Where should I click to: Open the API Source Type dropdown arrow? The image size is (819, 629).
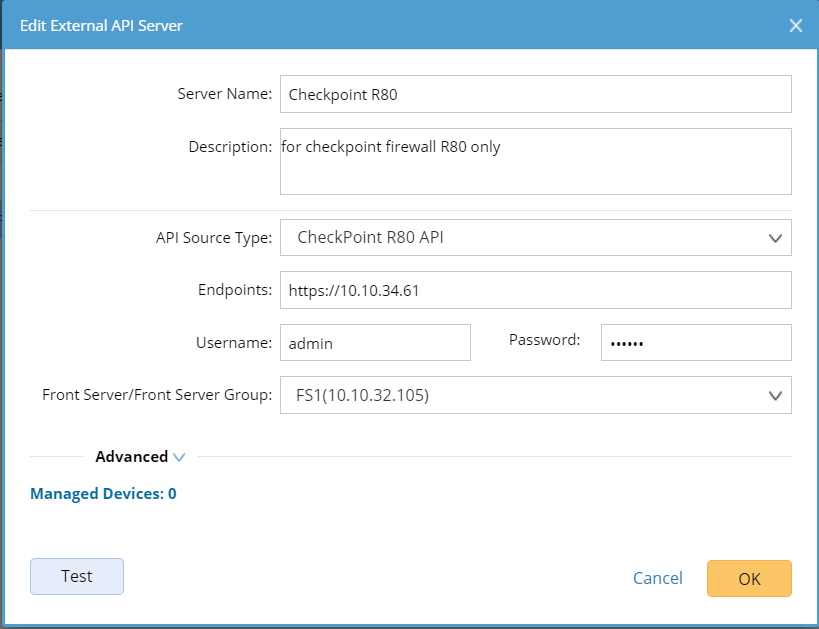774,238
